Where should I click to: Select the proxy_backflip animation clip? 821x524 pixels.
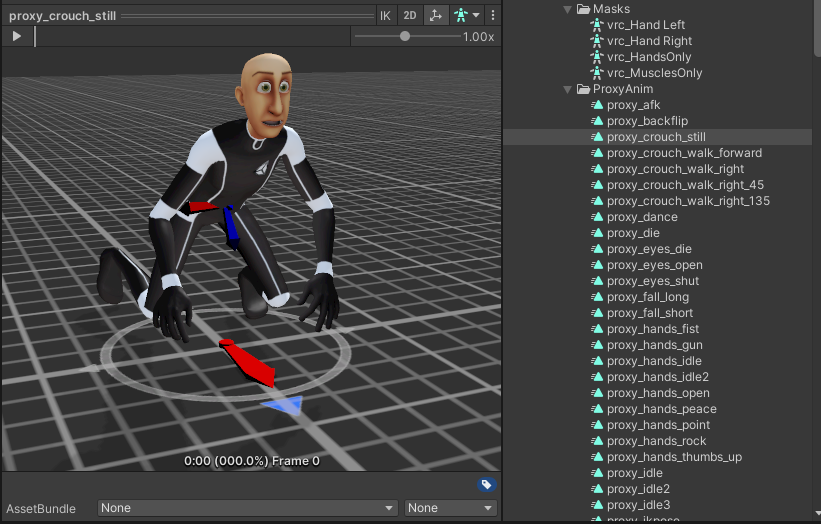tap(647, 121)
